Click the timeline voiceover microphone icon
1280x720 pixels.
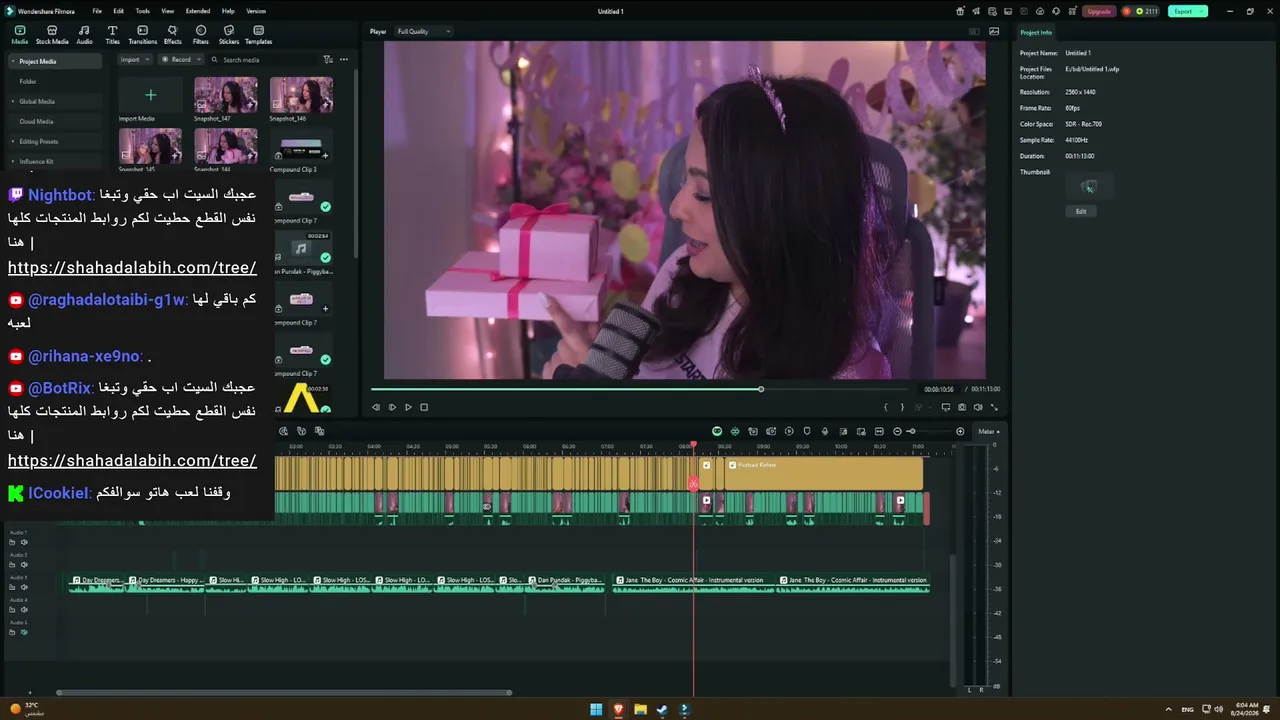pos(825,431)
